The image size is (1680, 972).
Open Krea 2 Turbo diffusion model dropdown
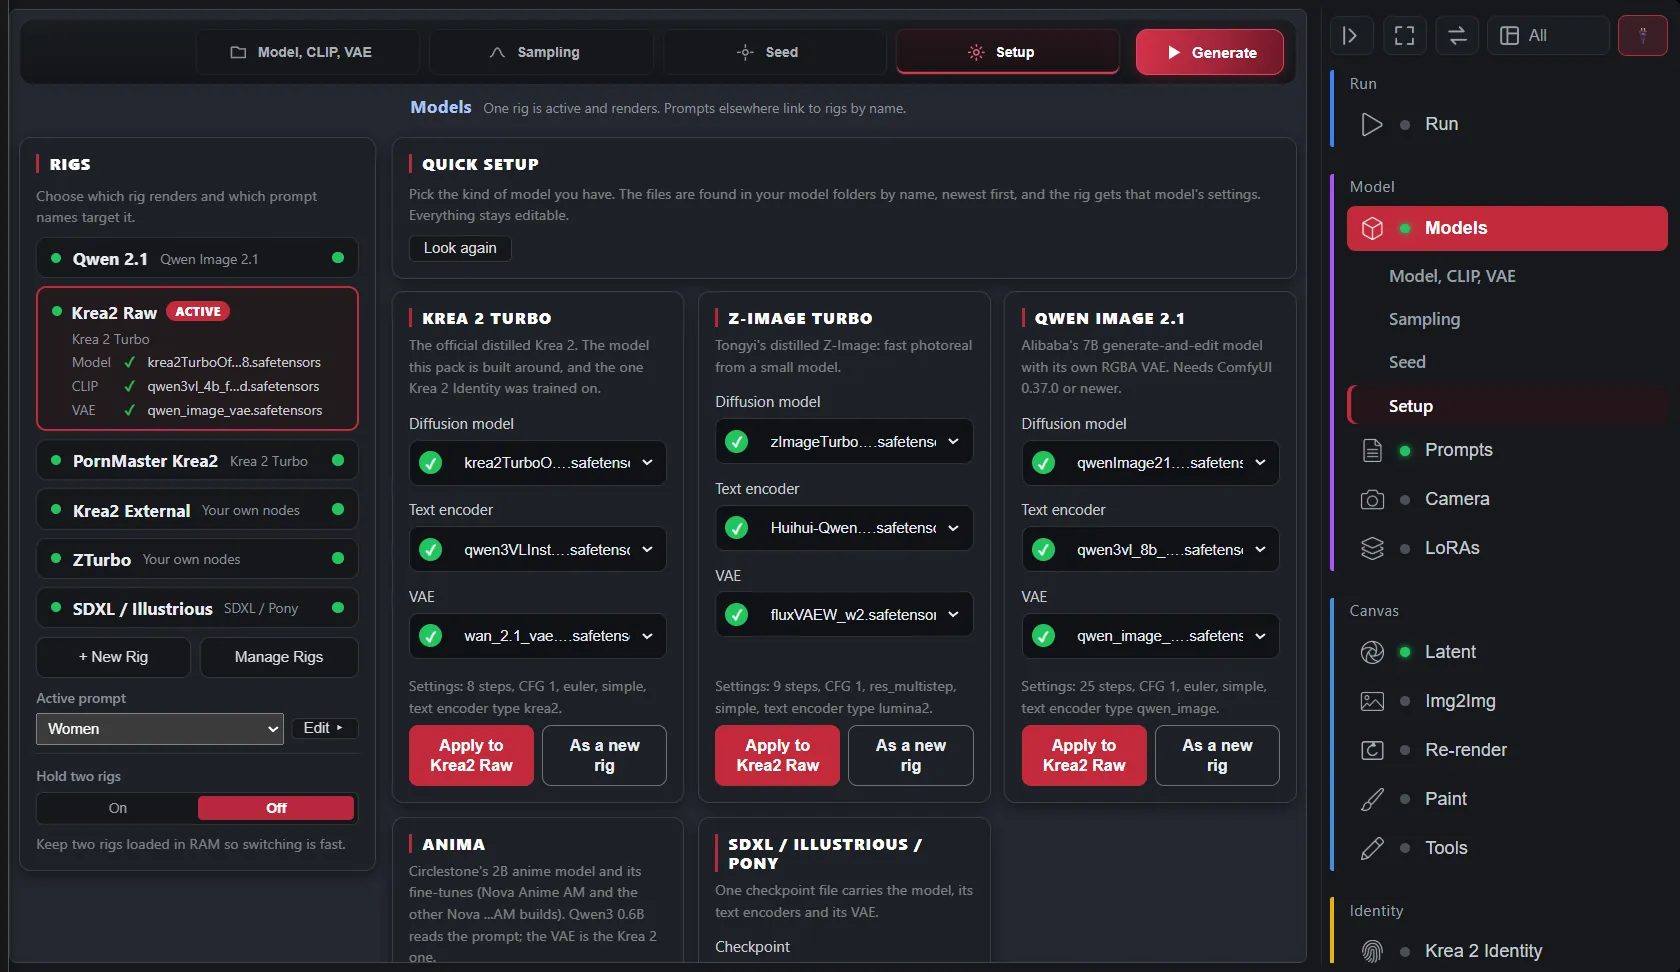[x=538, y=463]
